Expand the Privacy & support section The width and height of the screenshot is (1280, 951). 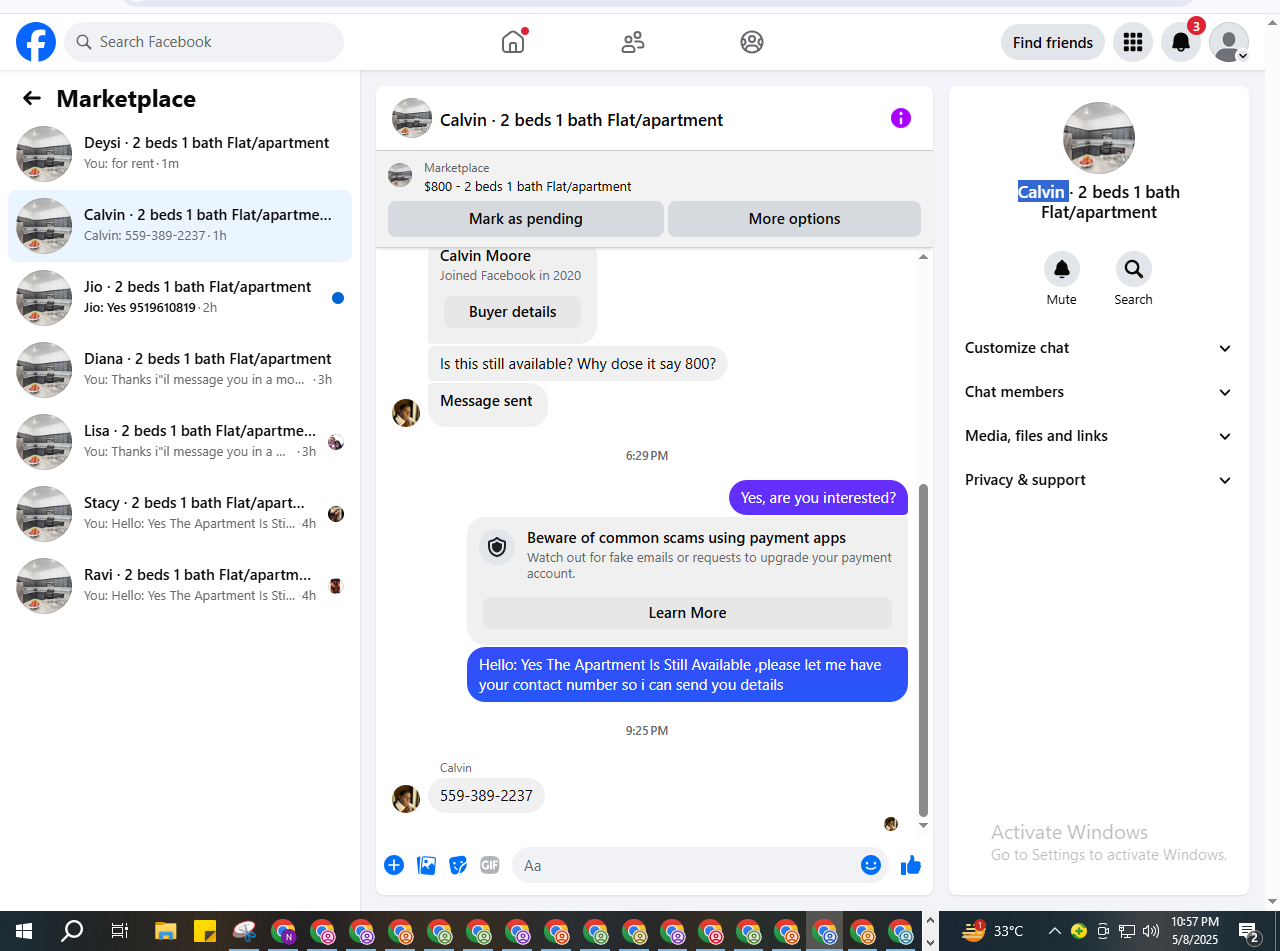1099,480
